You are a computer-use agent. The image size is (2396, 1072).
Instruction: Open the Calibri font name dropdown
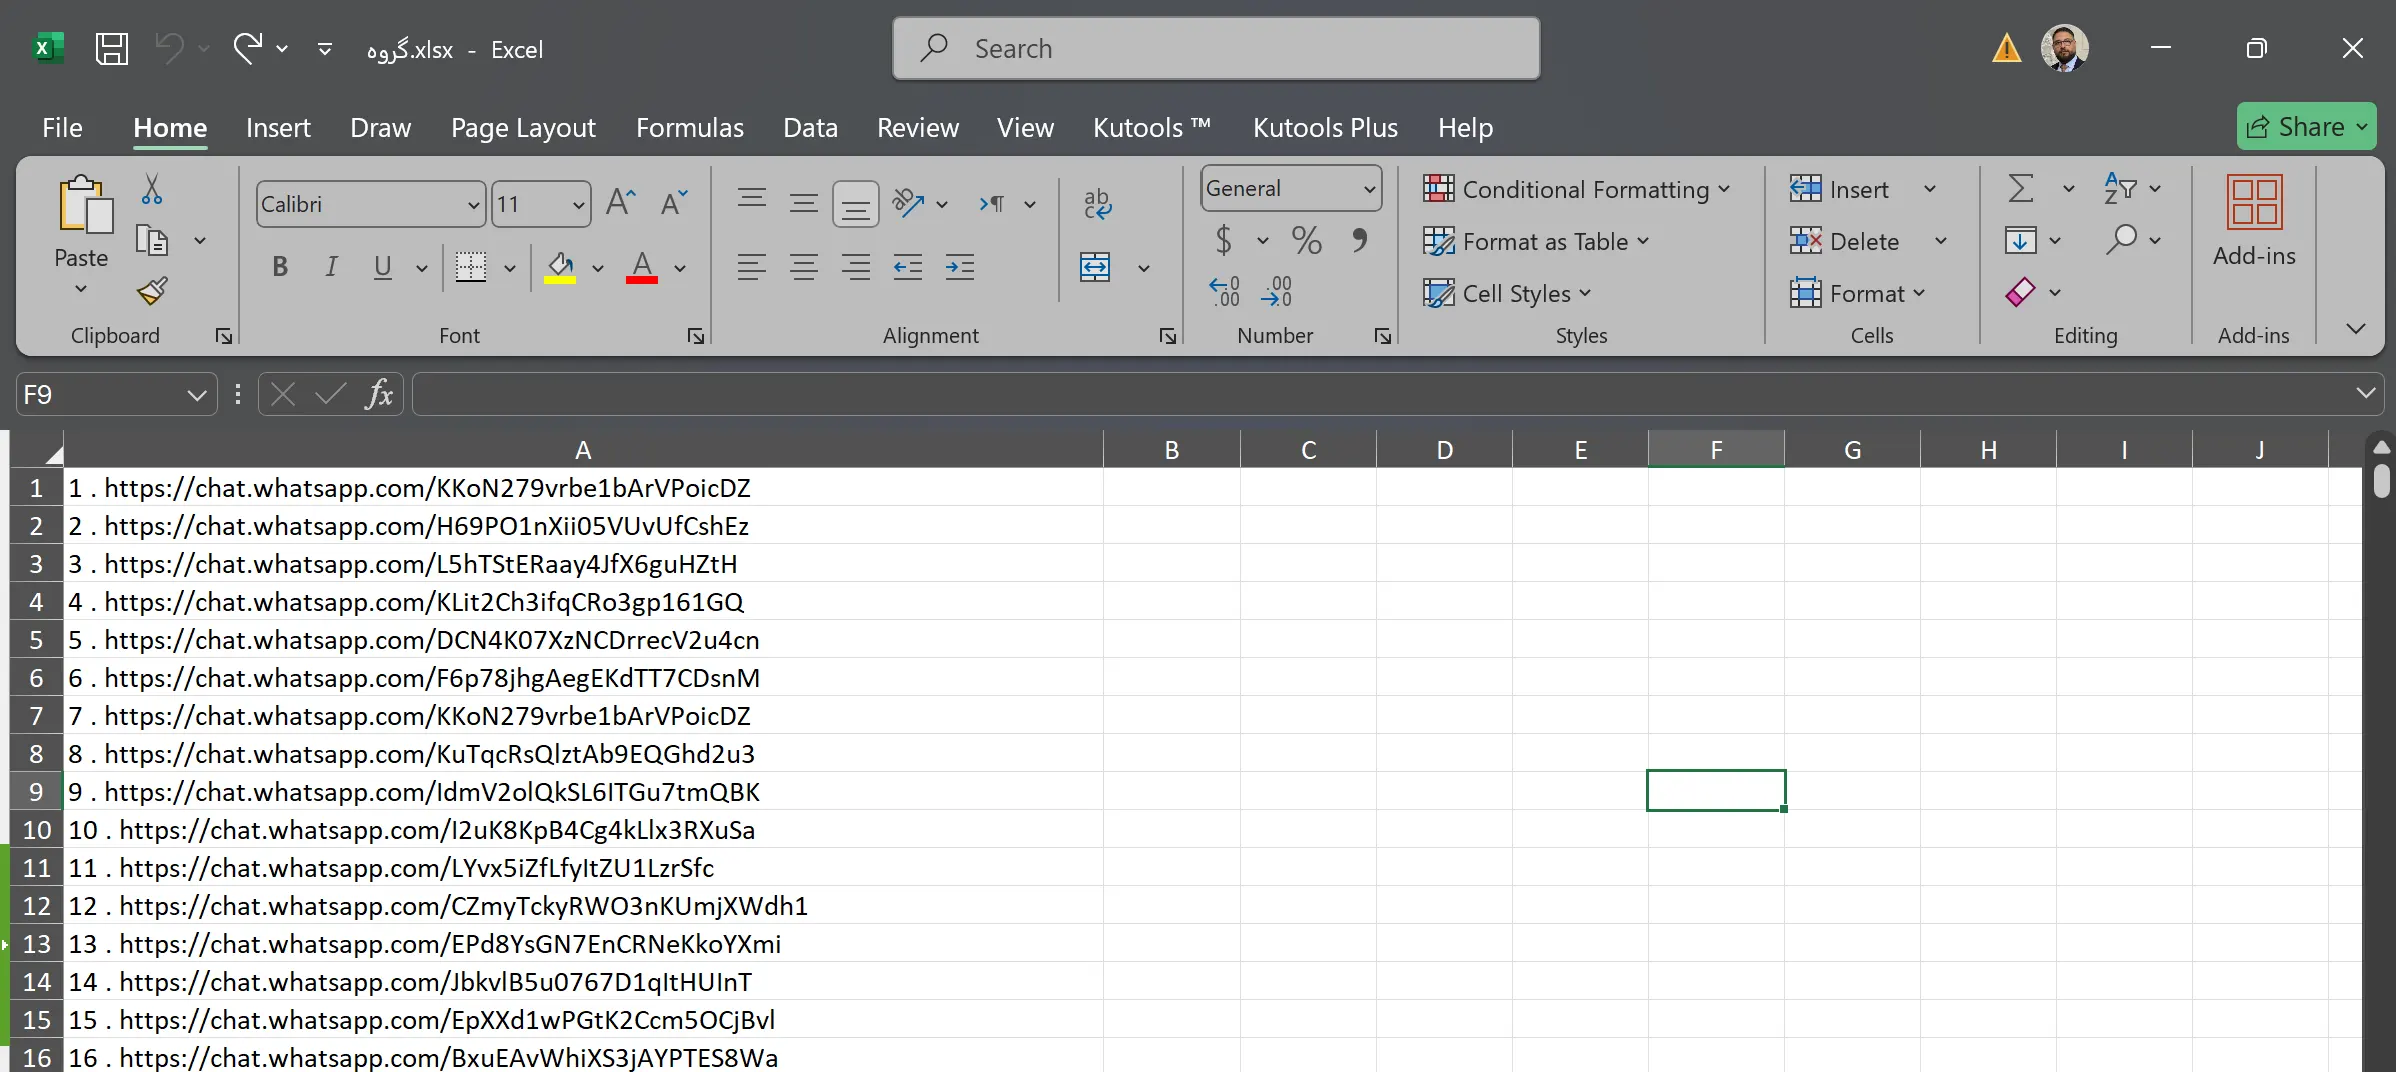[x=474, y=204]
